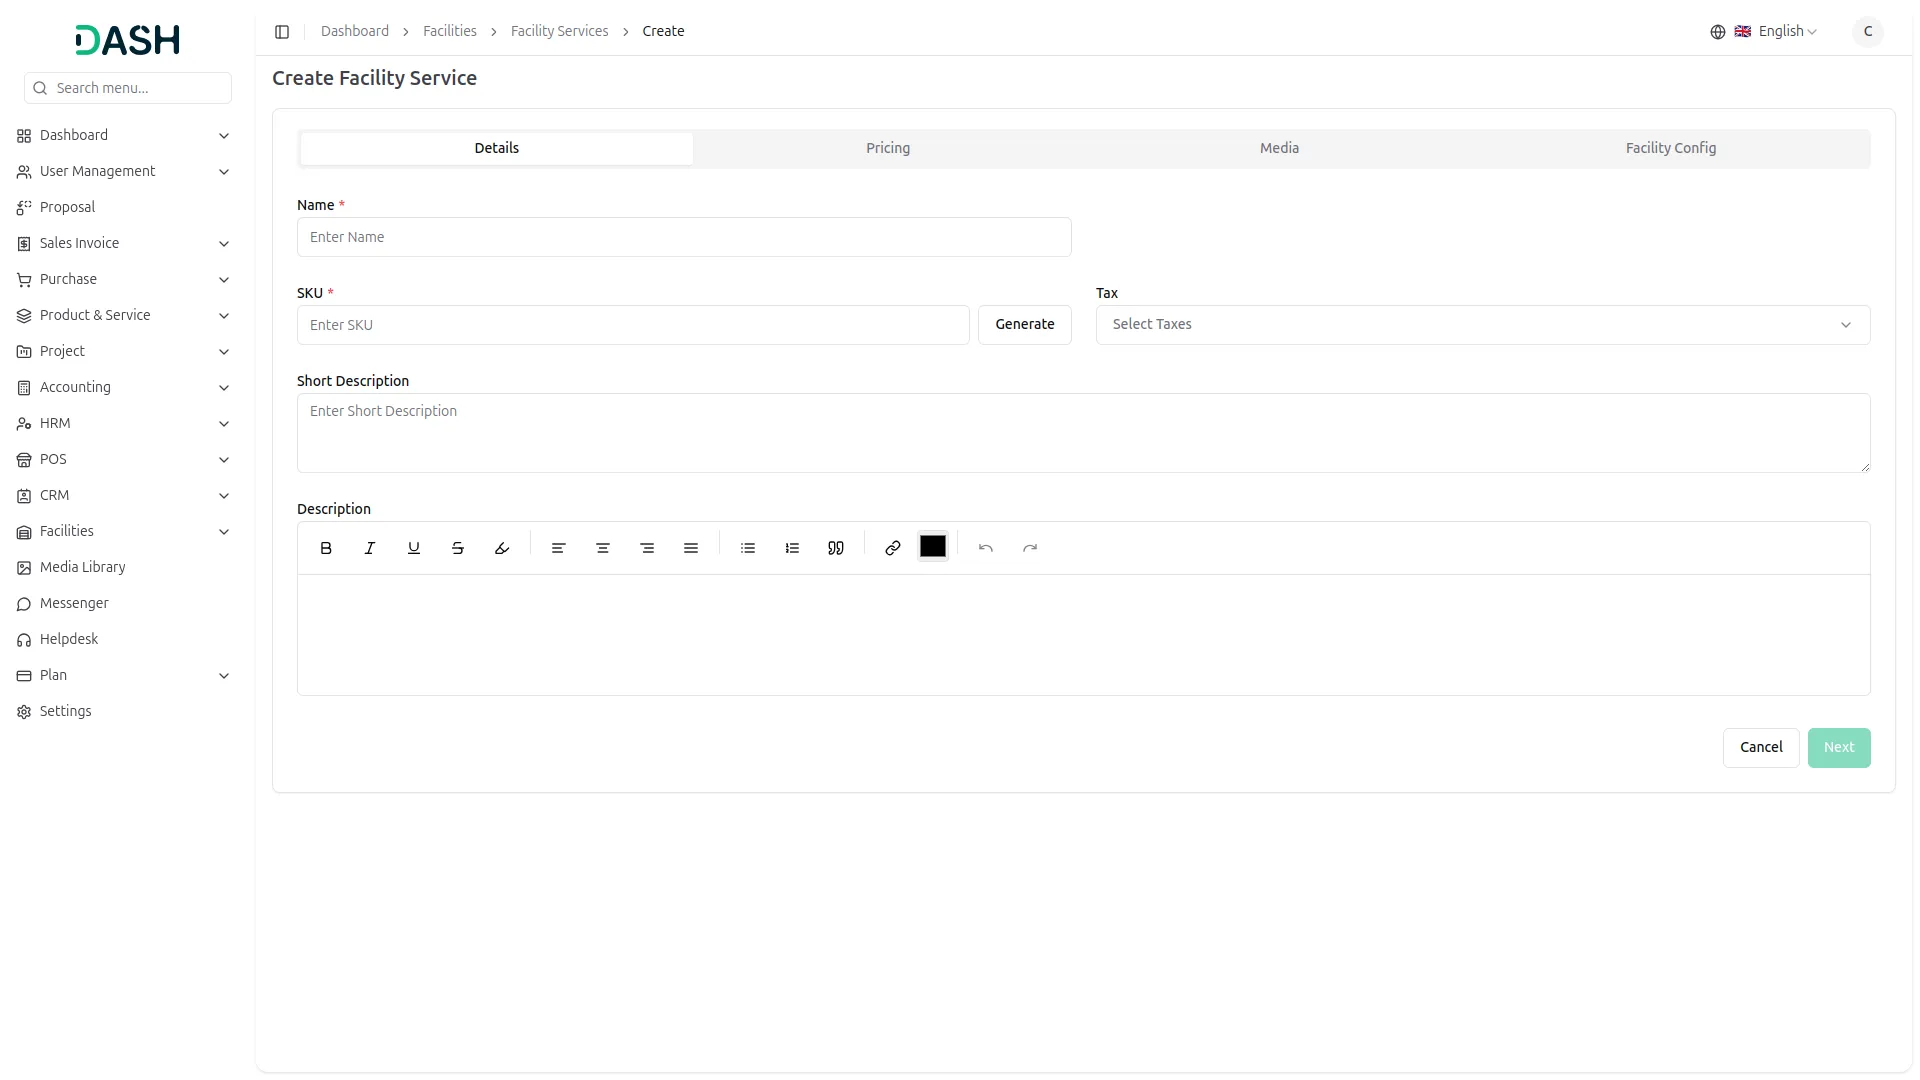Toggle bold formatting in description editor
The image size is (1920, 1080).
(x=326, y=548)
